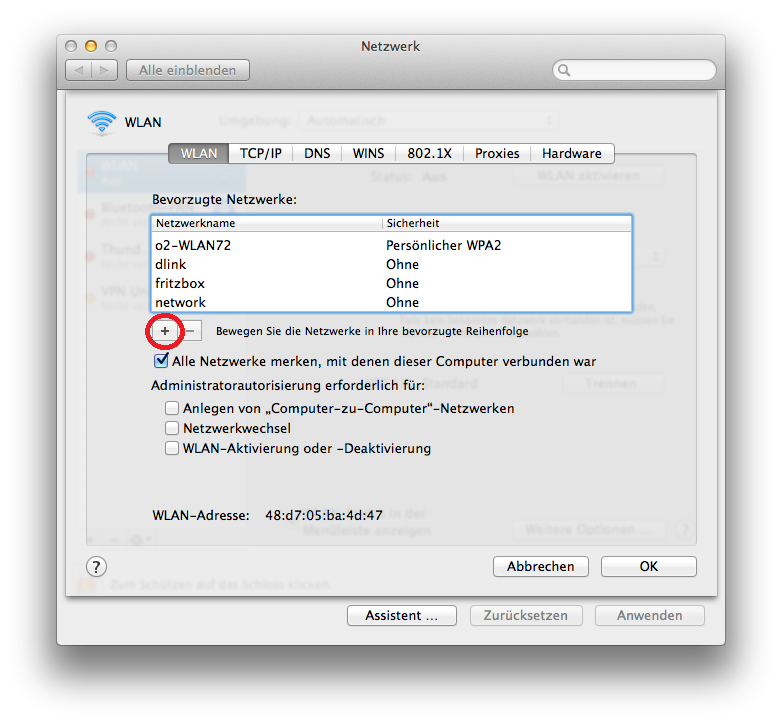Click the yellow minimize window button
The width and height of the screenshot is (782, 724).
[x=91, y=46]
